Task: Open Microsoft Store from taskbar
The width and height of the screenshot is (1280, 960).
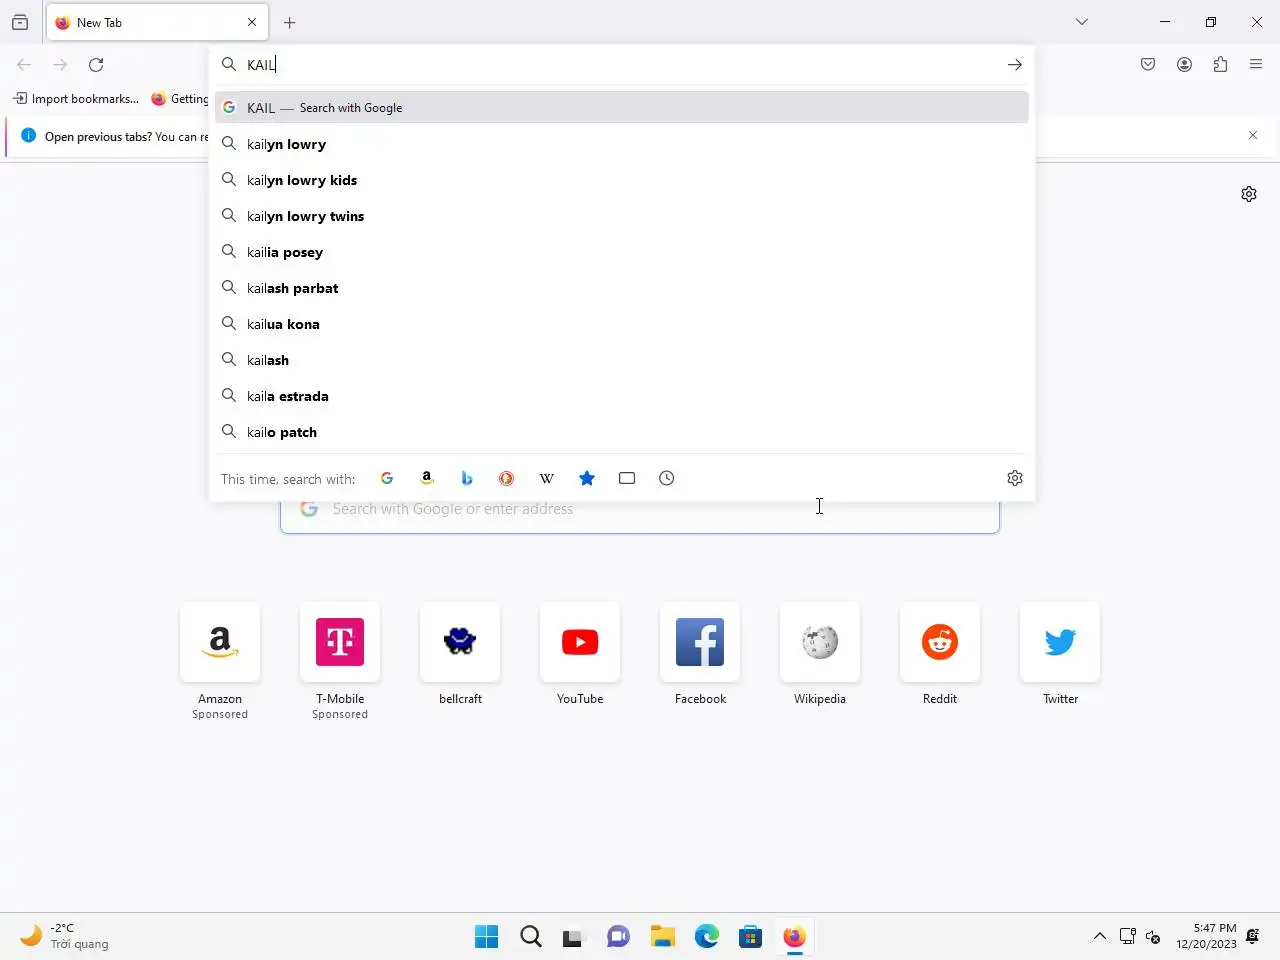Action: click(x=751, y=937)
